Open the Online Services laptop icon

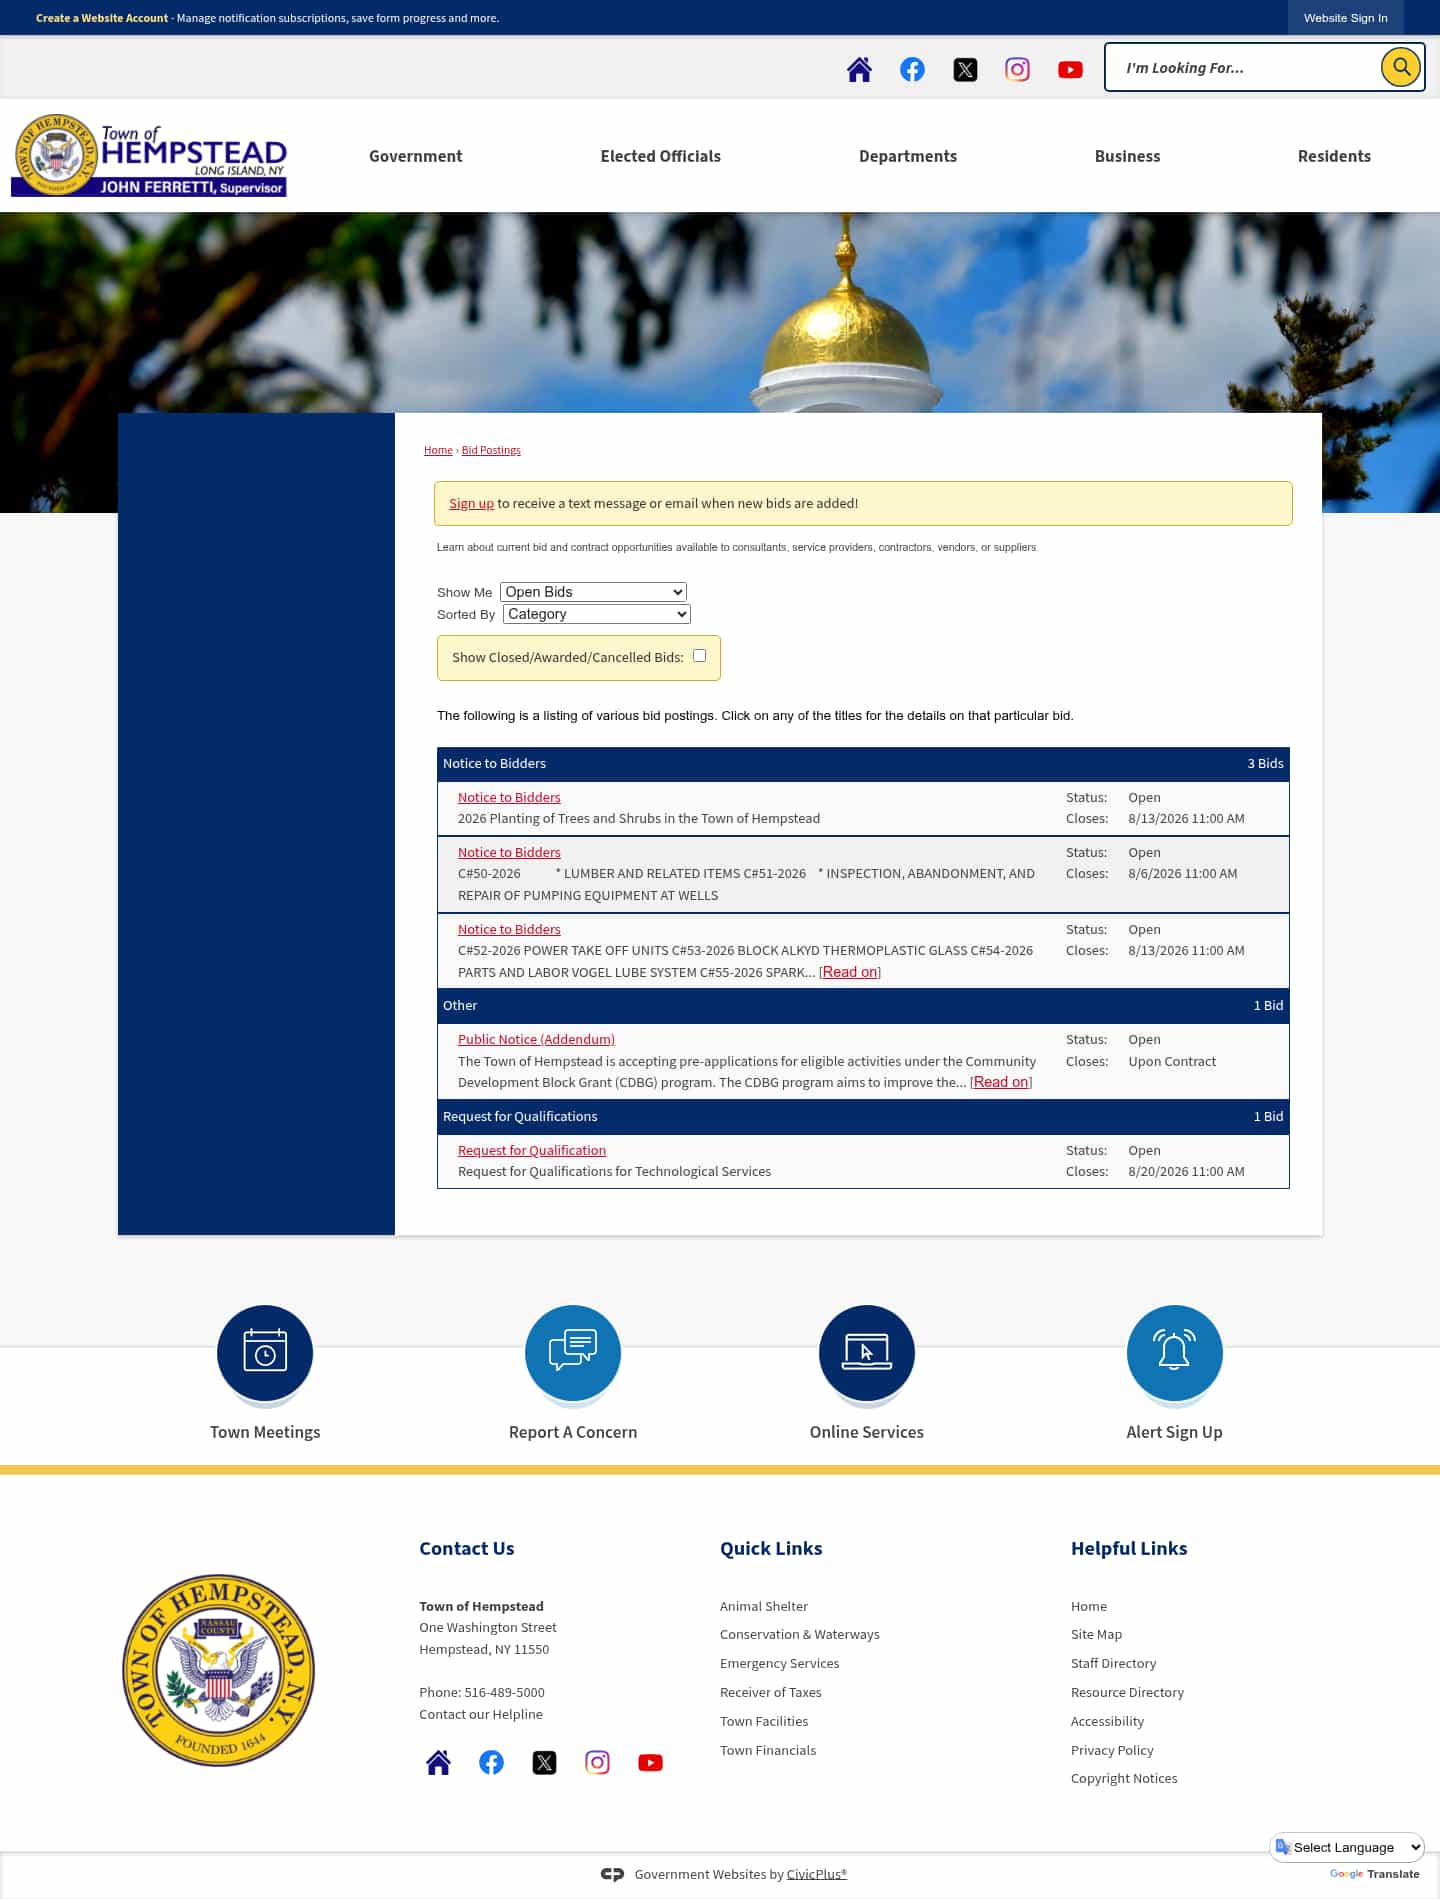click(x=867, y=1352)
